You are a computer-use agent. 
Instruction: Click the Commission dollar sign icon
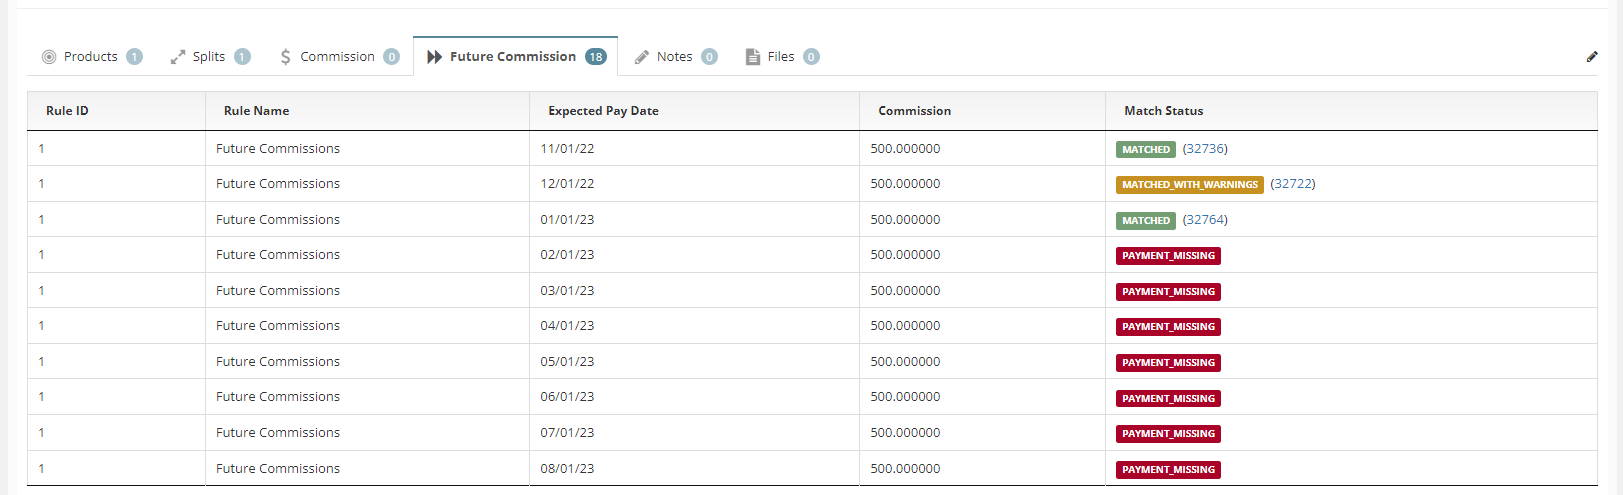[x=286, y=57]
